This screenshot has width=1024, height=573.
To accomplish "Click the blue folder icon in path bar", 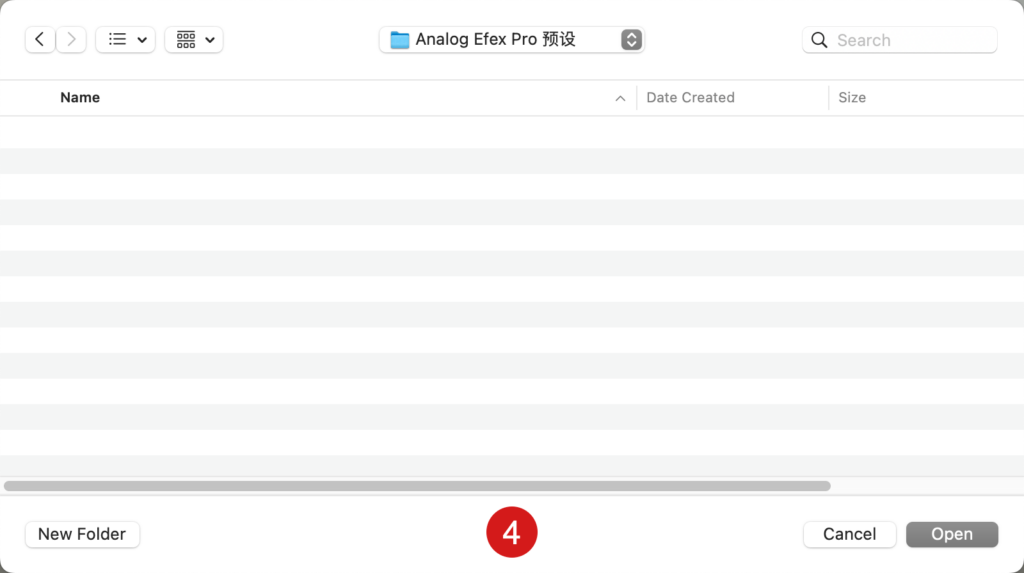I will [400, 40].
